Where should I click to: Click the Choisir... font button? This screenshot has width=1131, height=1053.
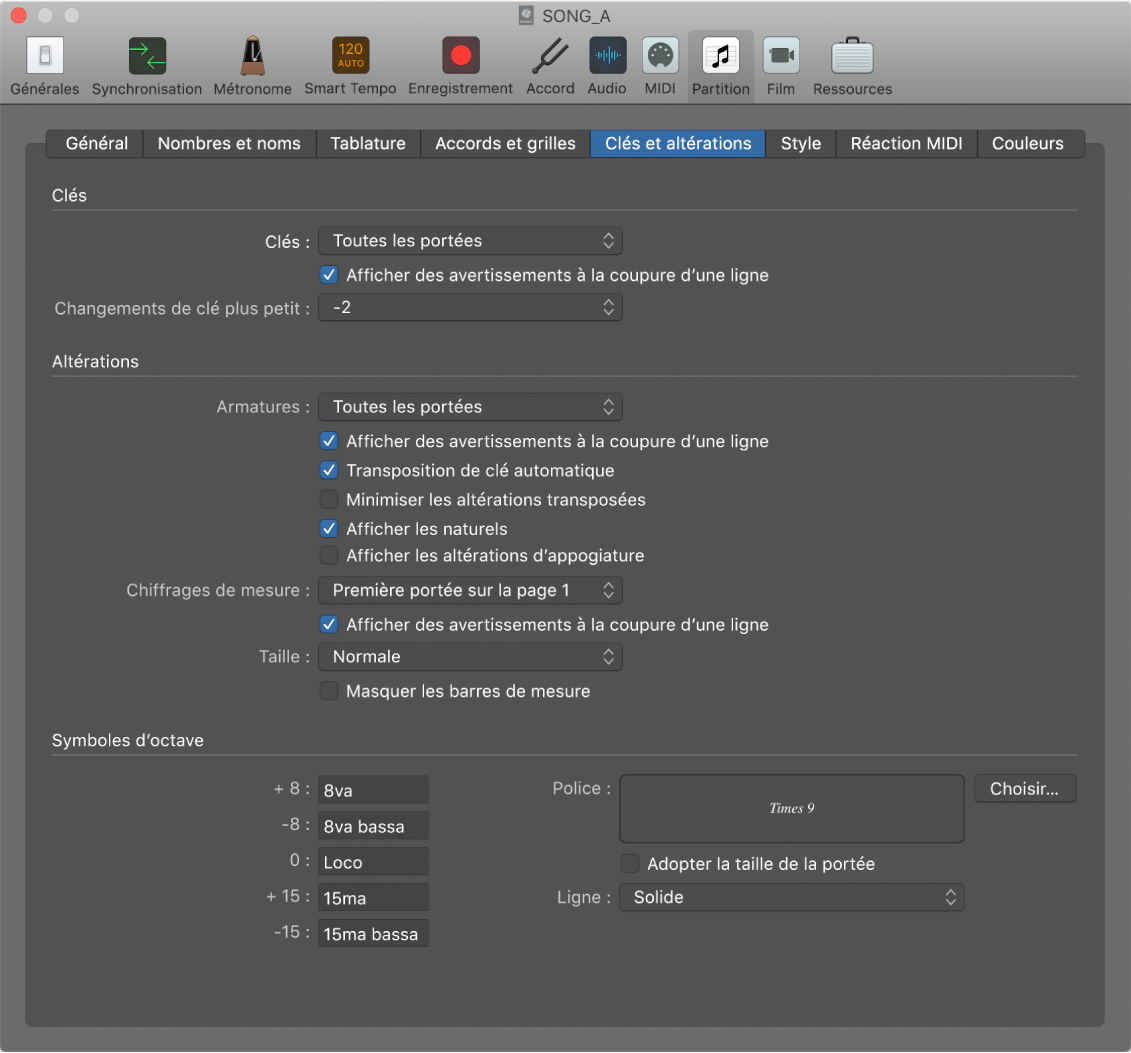click(1024, 789)
